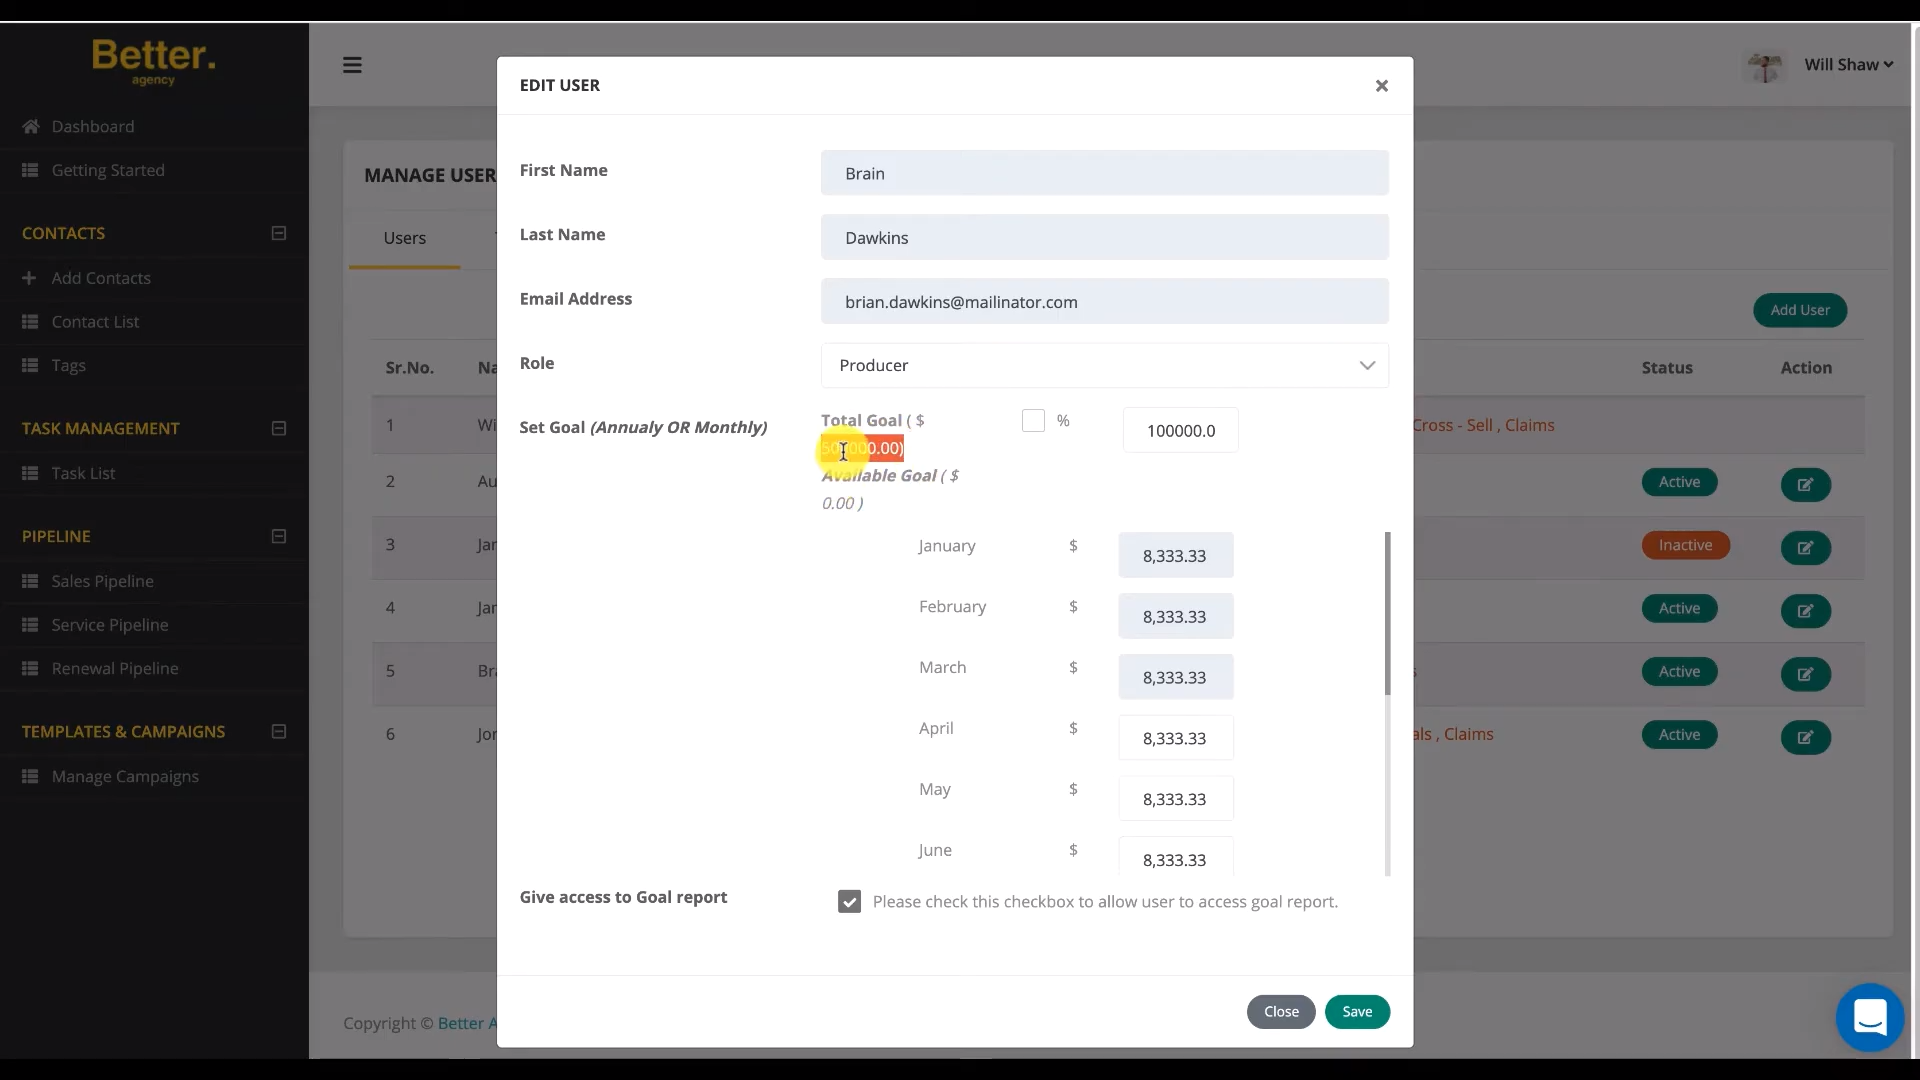Image resolution: width=1920 pixels, height=1080 pixels.
Task: Close the Edit User dialog with X
Action: pyautogui.click(x=1381, y=86)
